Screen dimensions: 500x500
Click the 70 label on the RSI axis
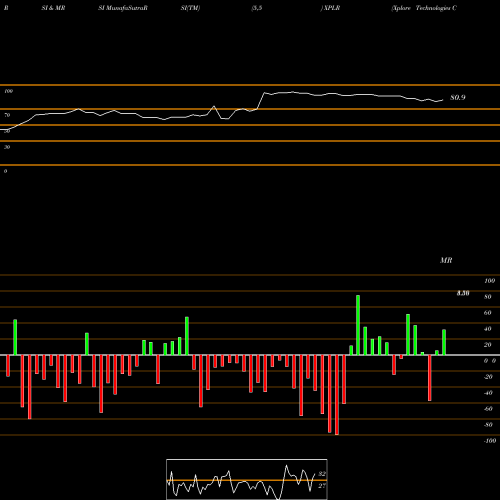click(7, 115)
